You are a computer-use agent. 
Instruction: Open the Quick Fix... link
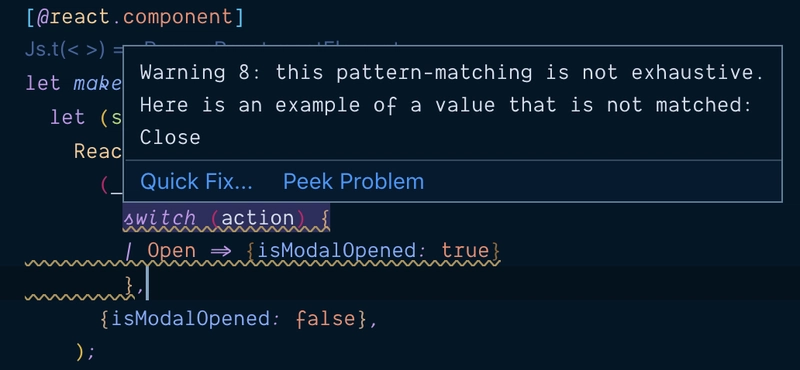[196, 182]
